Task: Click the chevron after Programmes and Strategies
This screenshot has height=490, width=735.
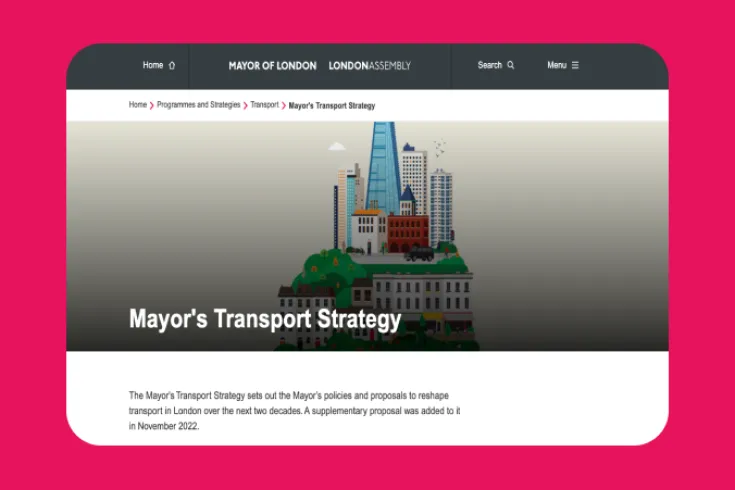Action: 245,105
